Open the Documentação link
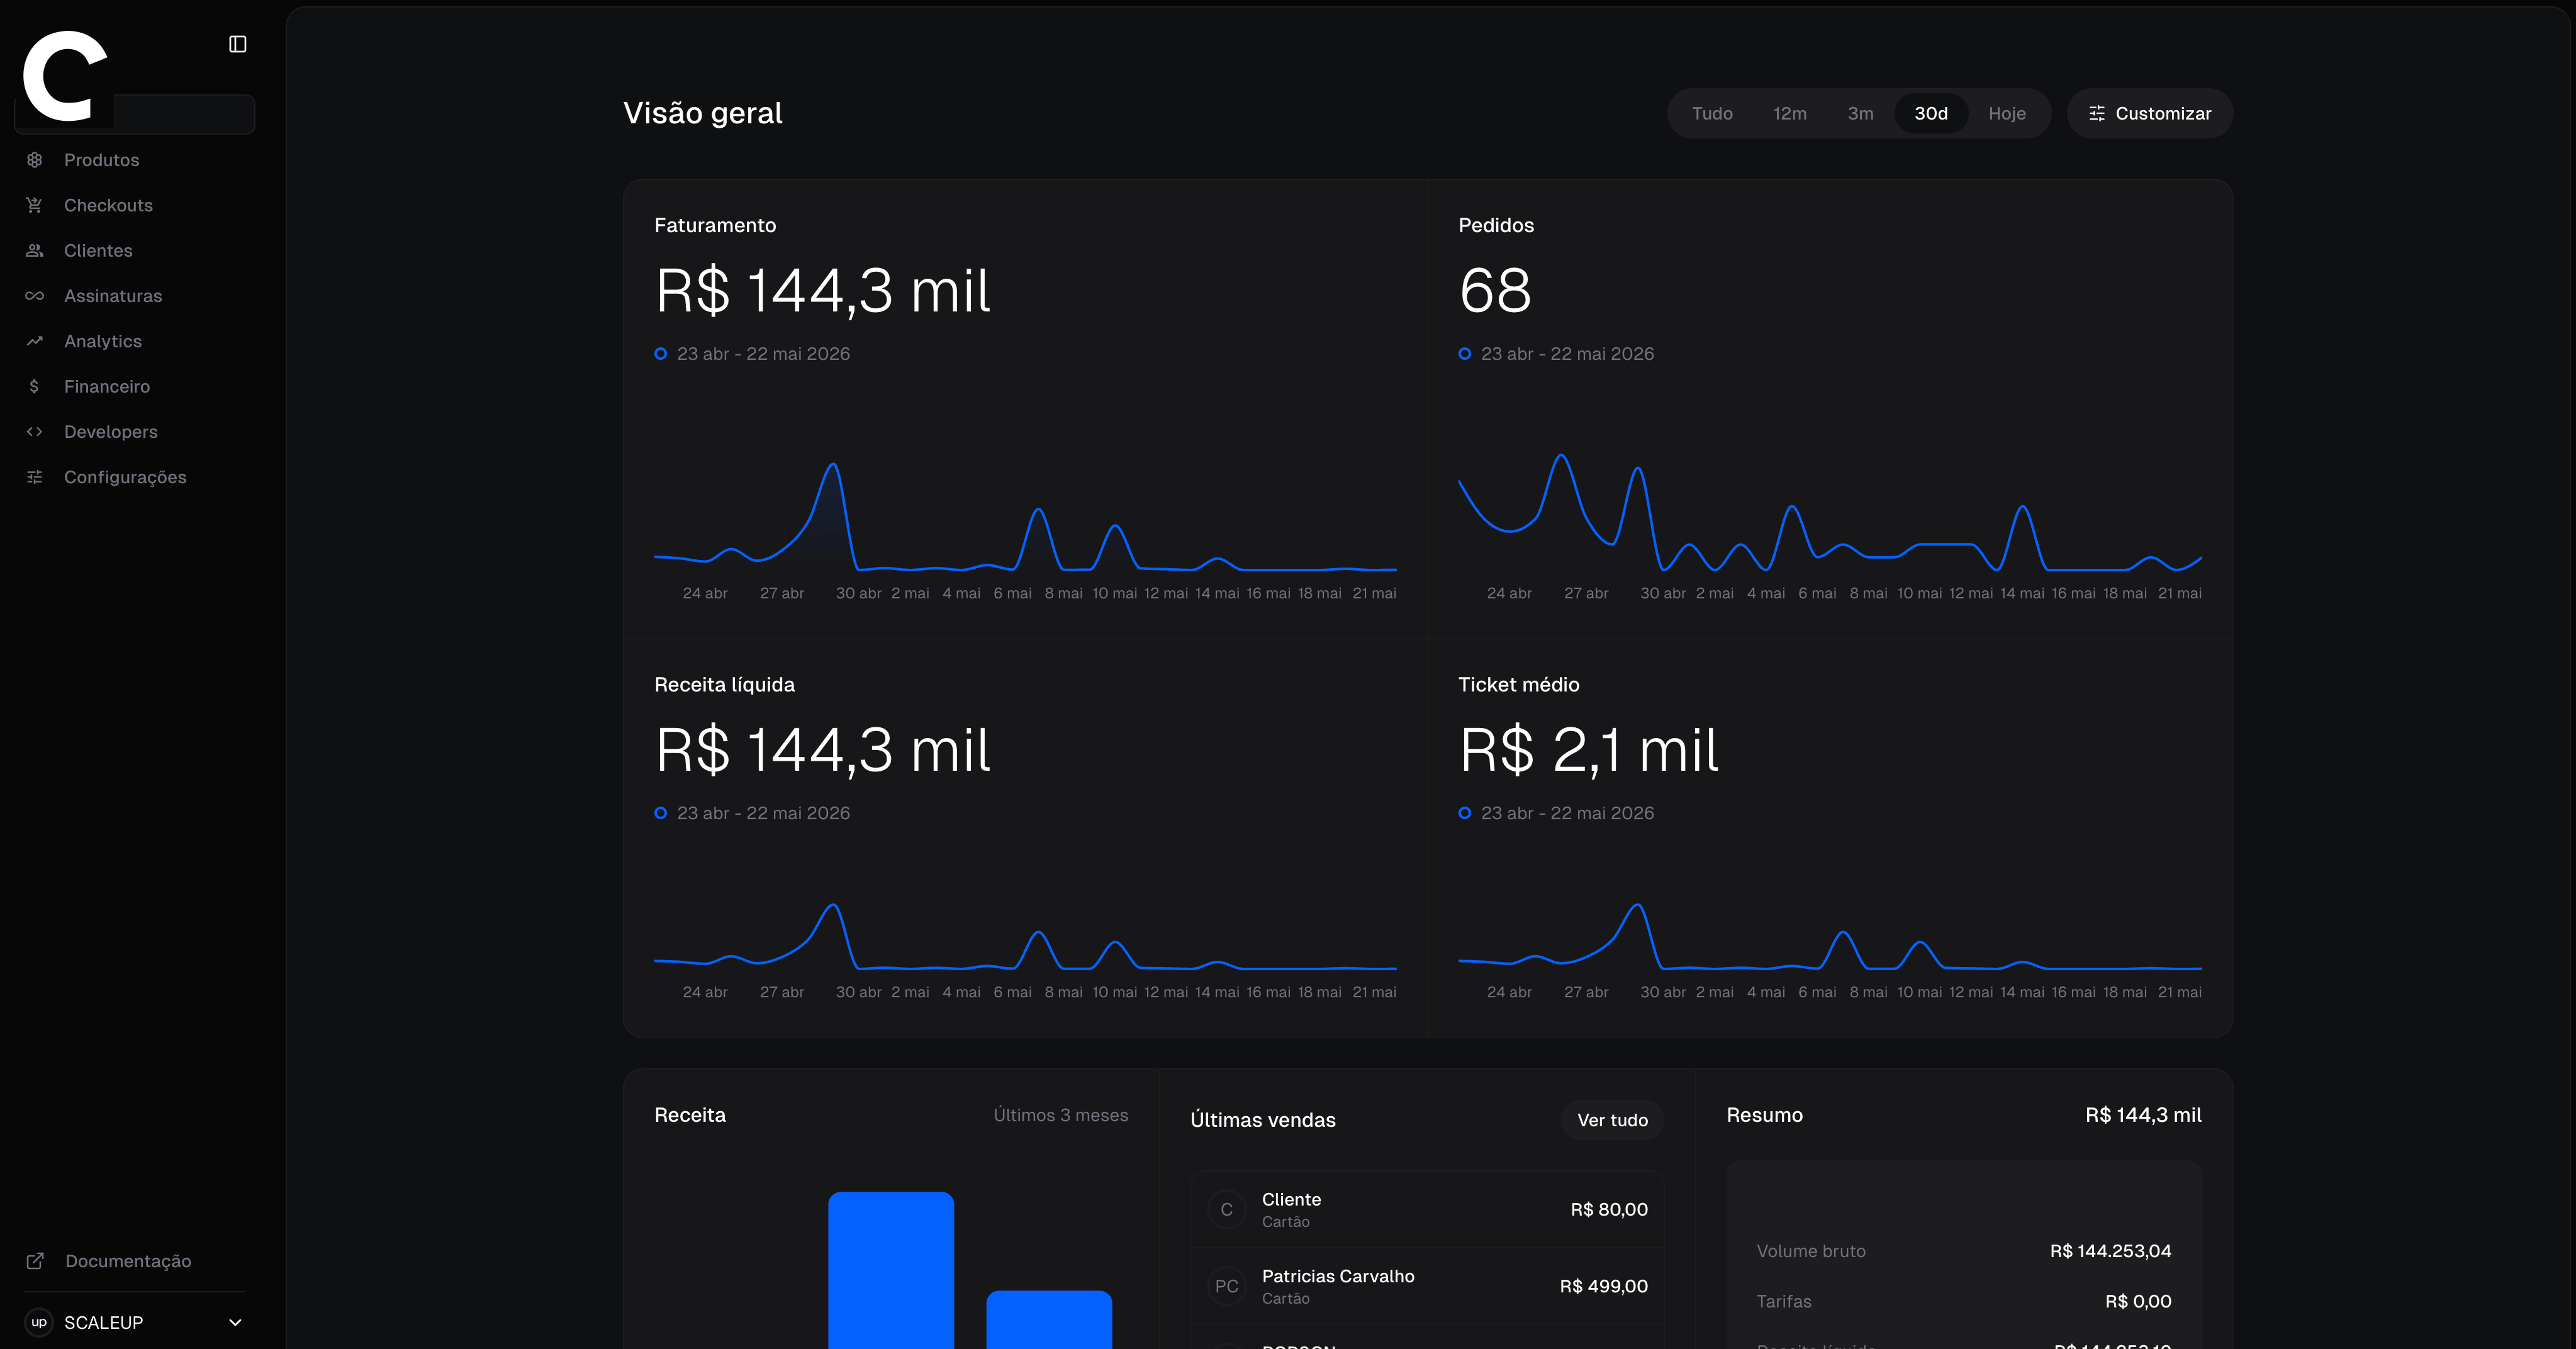 pos(128,1261)
